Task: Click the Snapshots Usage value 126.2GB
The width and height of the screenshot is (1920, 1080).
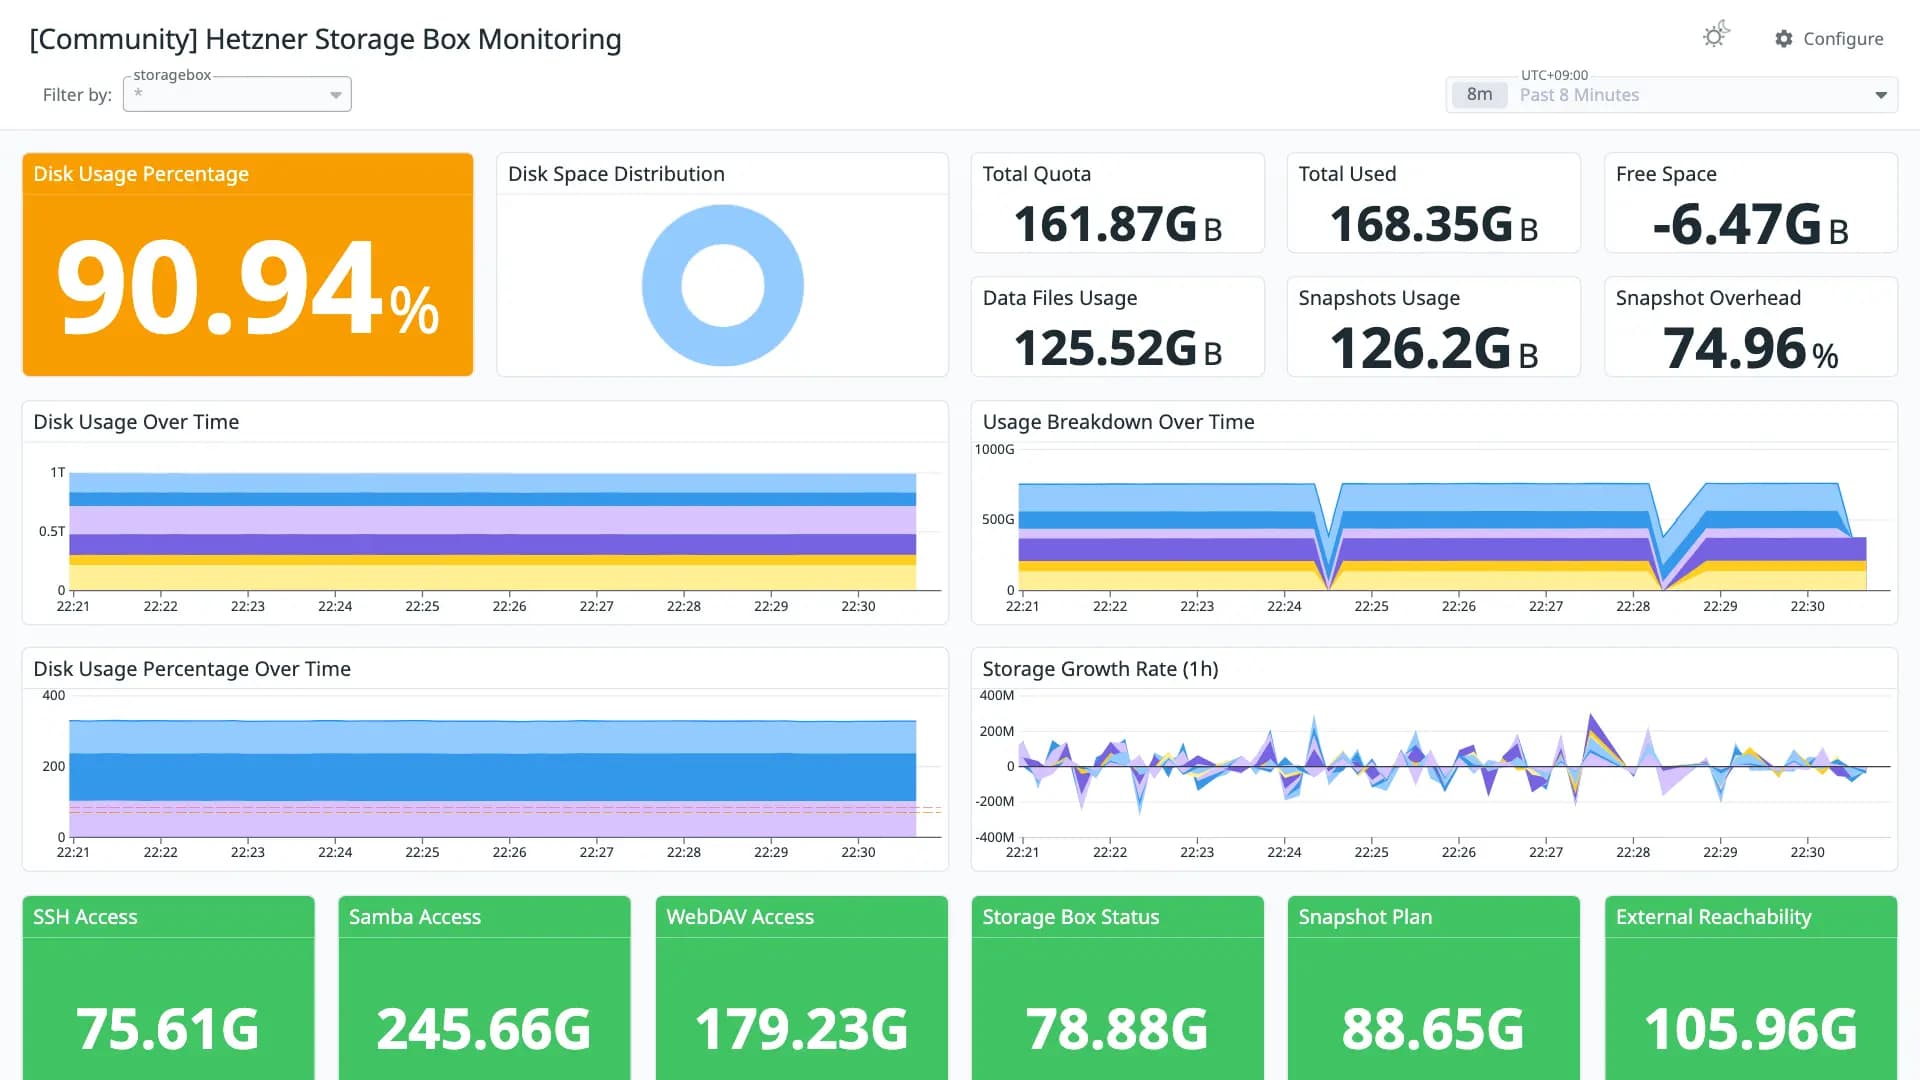Action: pyautogui.click(x=1434, y=348)
